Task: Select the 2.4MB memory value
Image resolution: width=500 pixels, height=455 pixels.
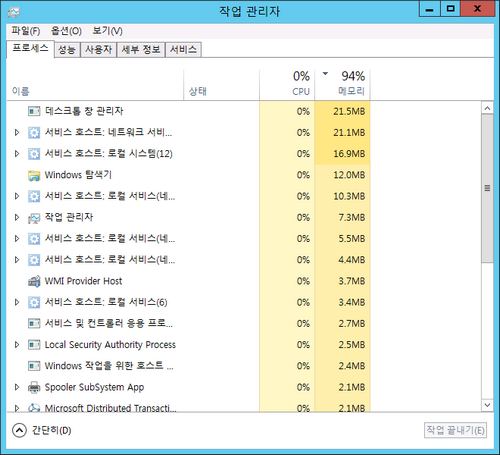Action: [352, 366]
